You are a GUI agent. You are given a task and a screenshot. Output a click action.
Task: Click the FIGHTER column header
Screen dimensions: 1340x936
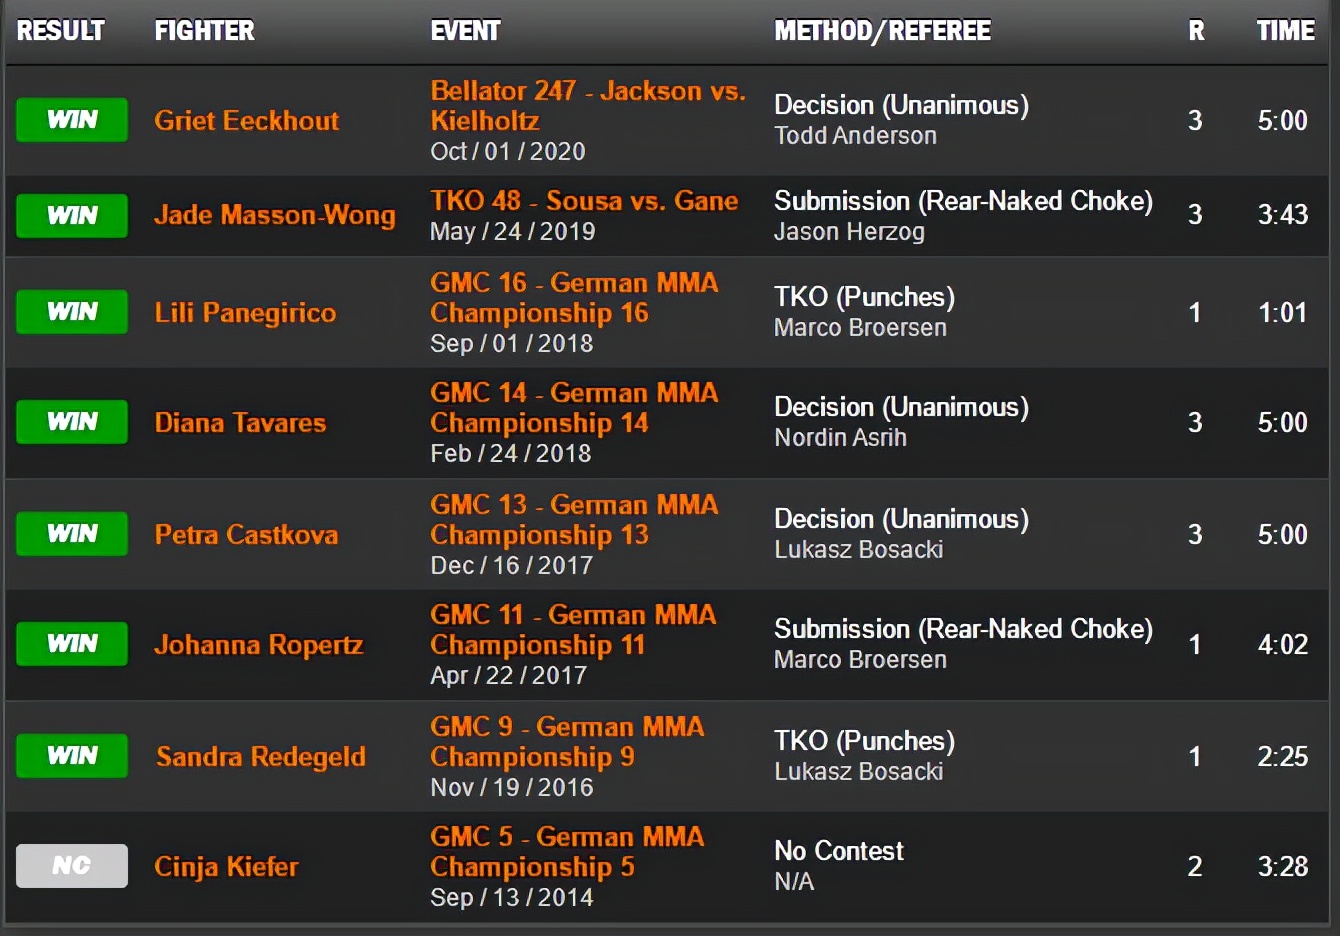click(204, 31)
